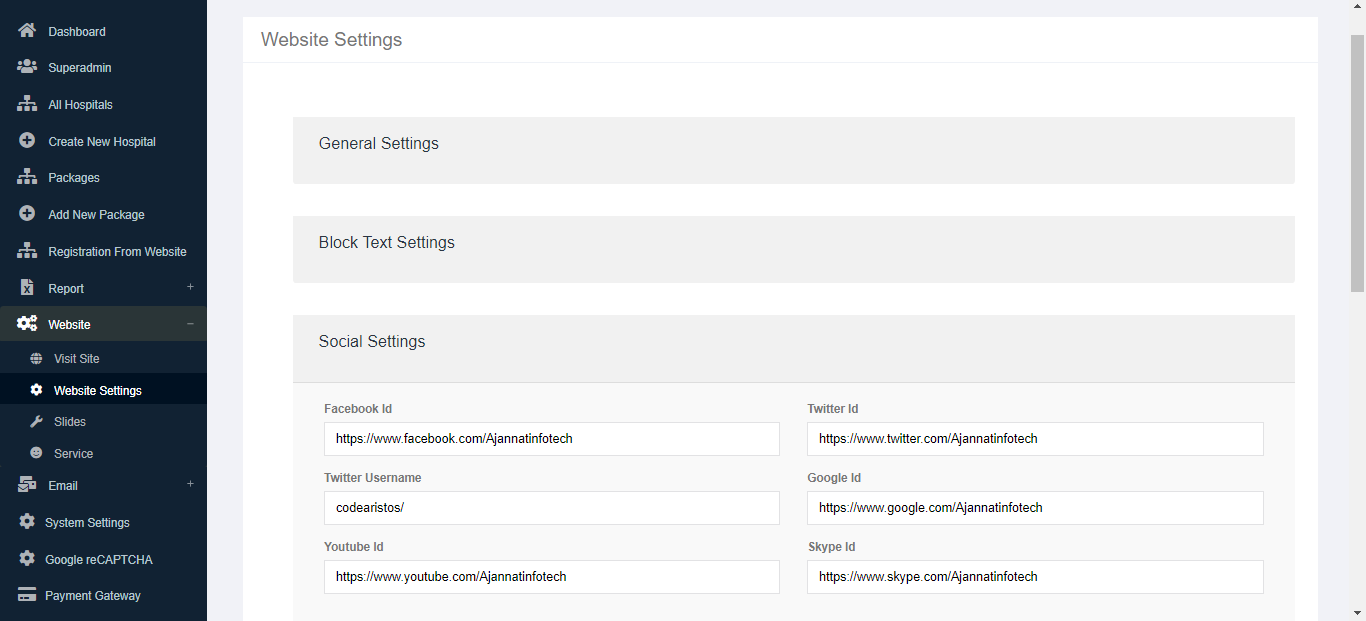Click the Facebook Id input field
This screenshot has width=1366, height=621.
coord(551,439)
